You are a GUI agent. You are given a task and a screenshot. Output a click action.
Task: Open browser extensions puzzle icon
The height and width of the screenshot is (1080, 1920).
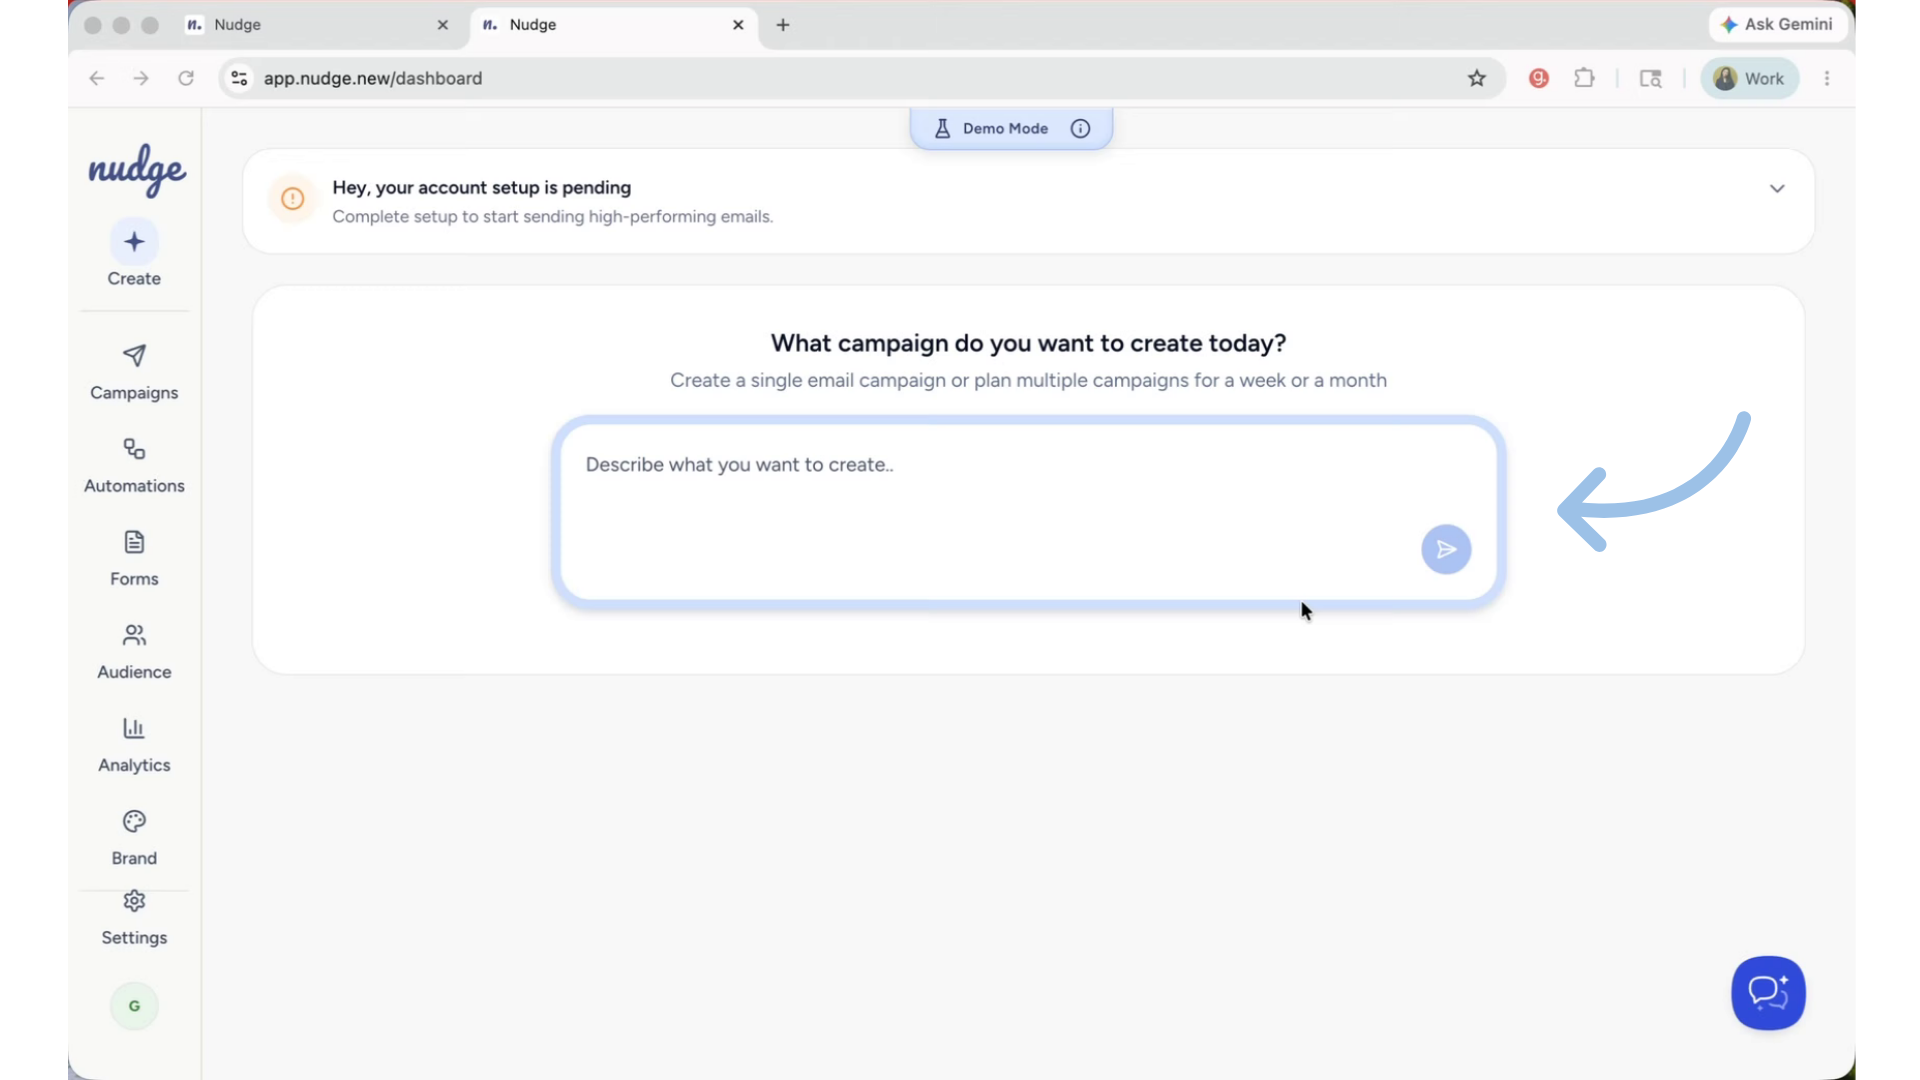click(1584, 78)
